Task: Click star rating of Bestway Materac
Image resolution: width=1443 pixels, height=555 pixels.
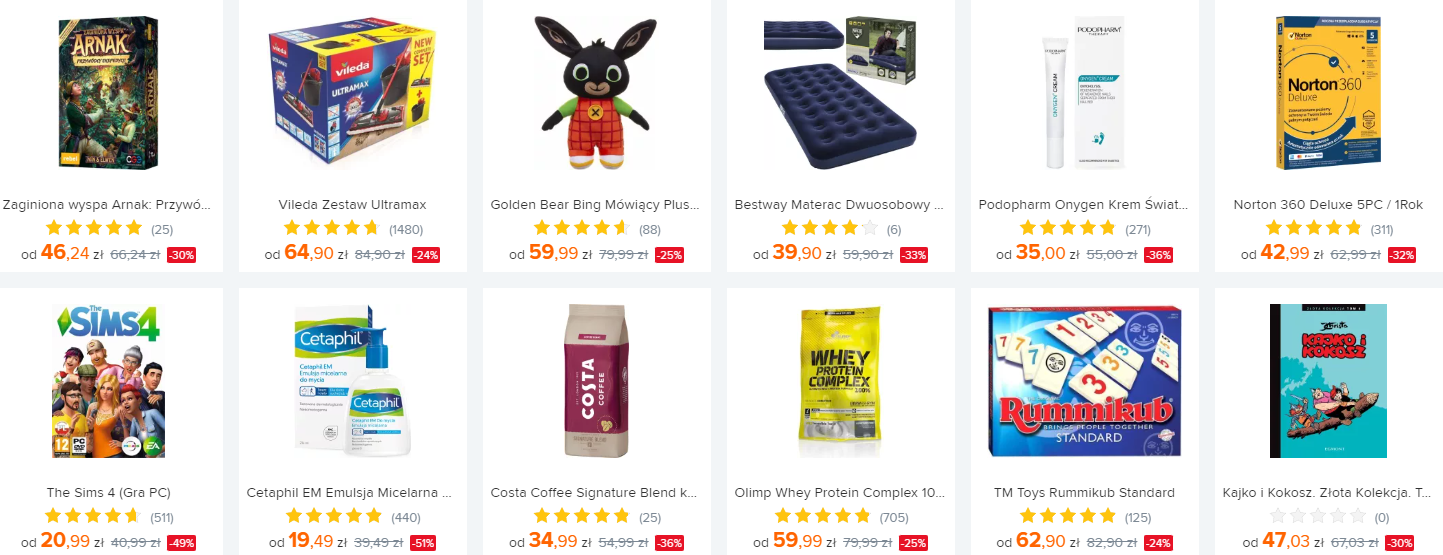Action: (x=829, y=228)
